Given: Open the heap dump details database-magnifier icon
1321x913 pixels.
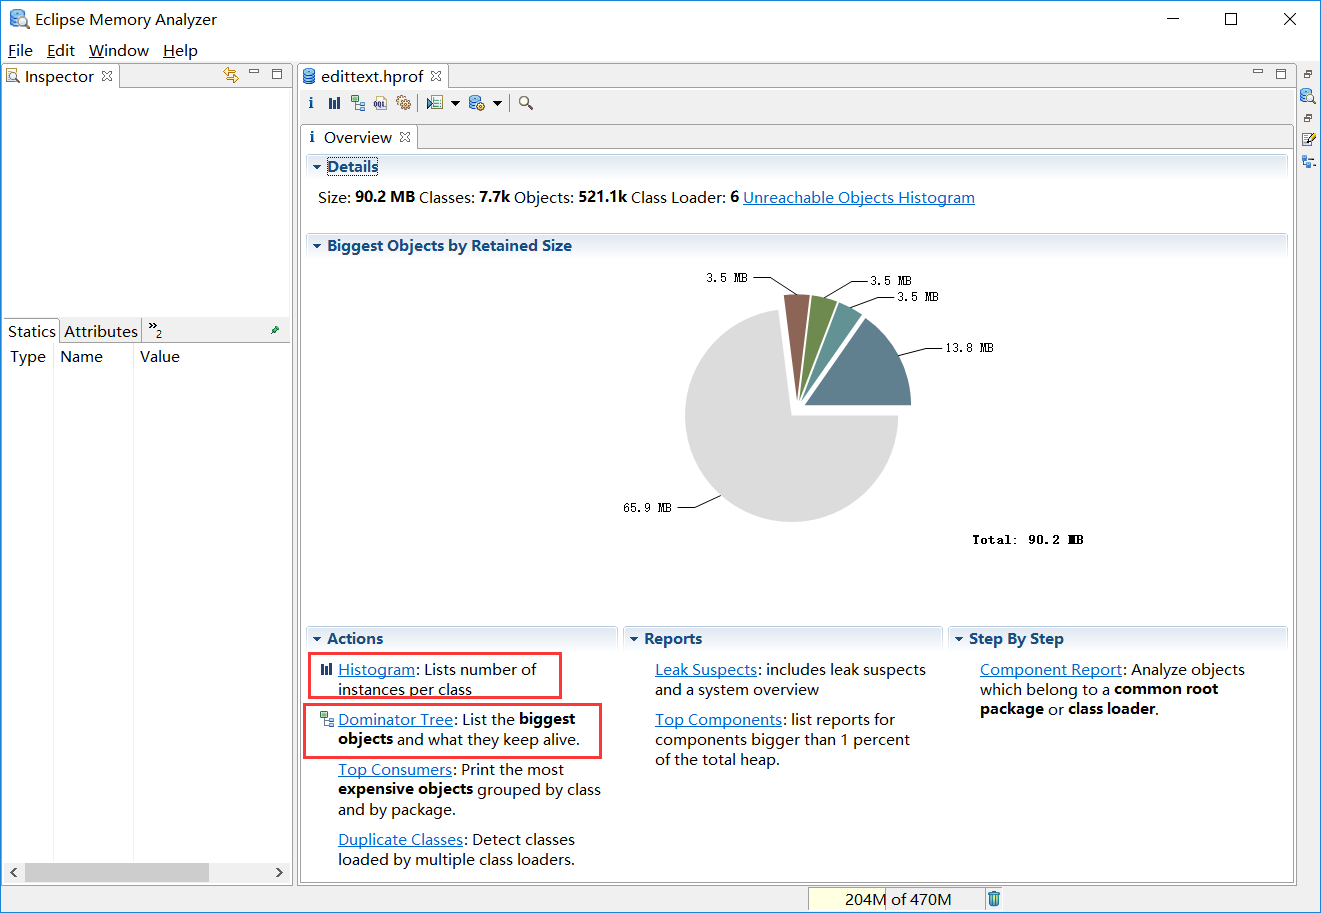Looking at the screenshot, I should [x=1308, y=96].
